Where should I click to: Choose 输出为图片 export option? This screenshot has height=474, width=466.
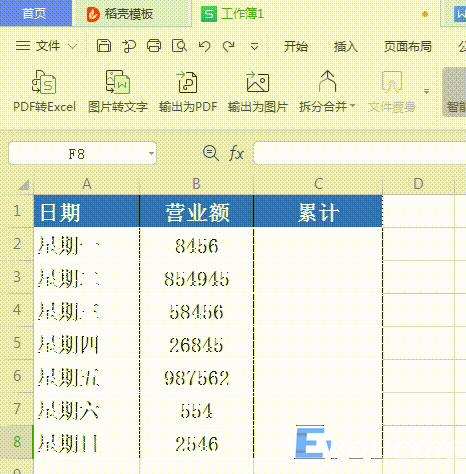pos(257,91)
